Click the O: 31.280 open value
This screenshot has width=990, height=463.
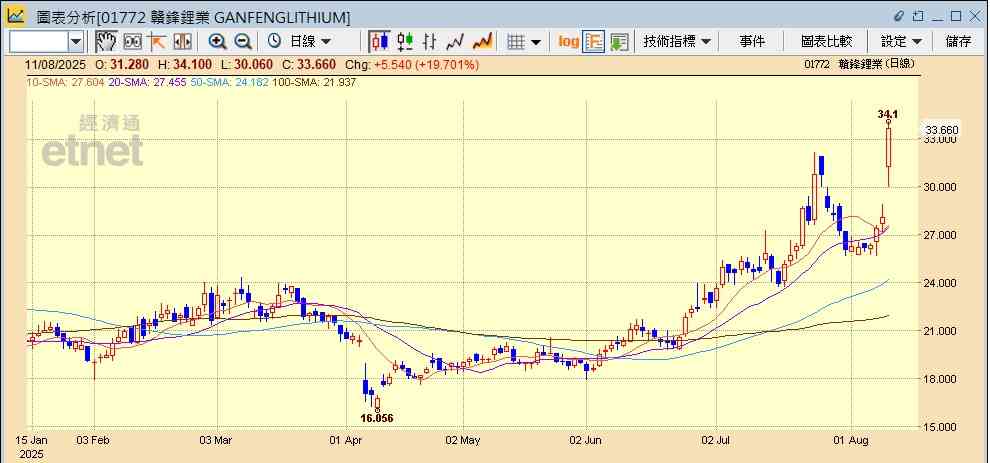coord(122,64)
